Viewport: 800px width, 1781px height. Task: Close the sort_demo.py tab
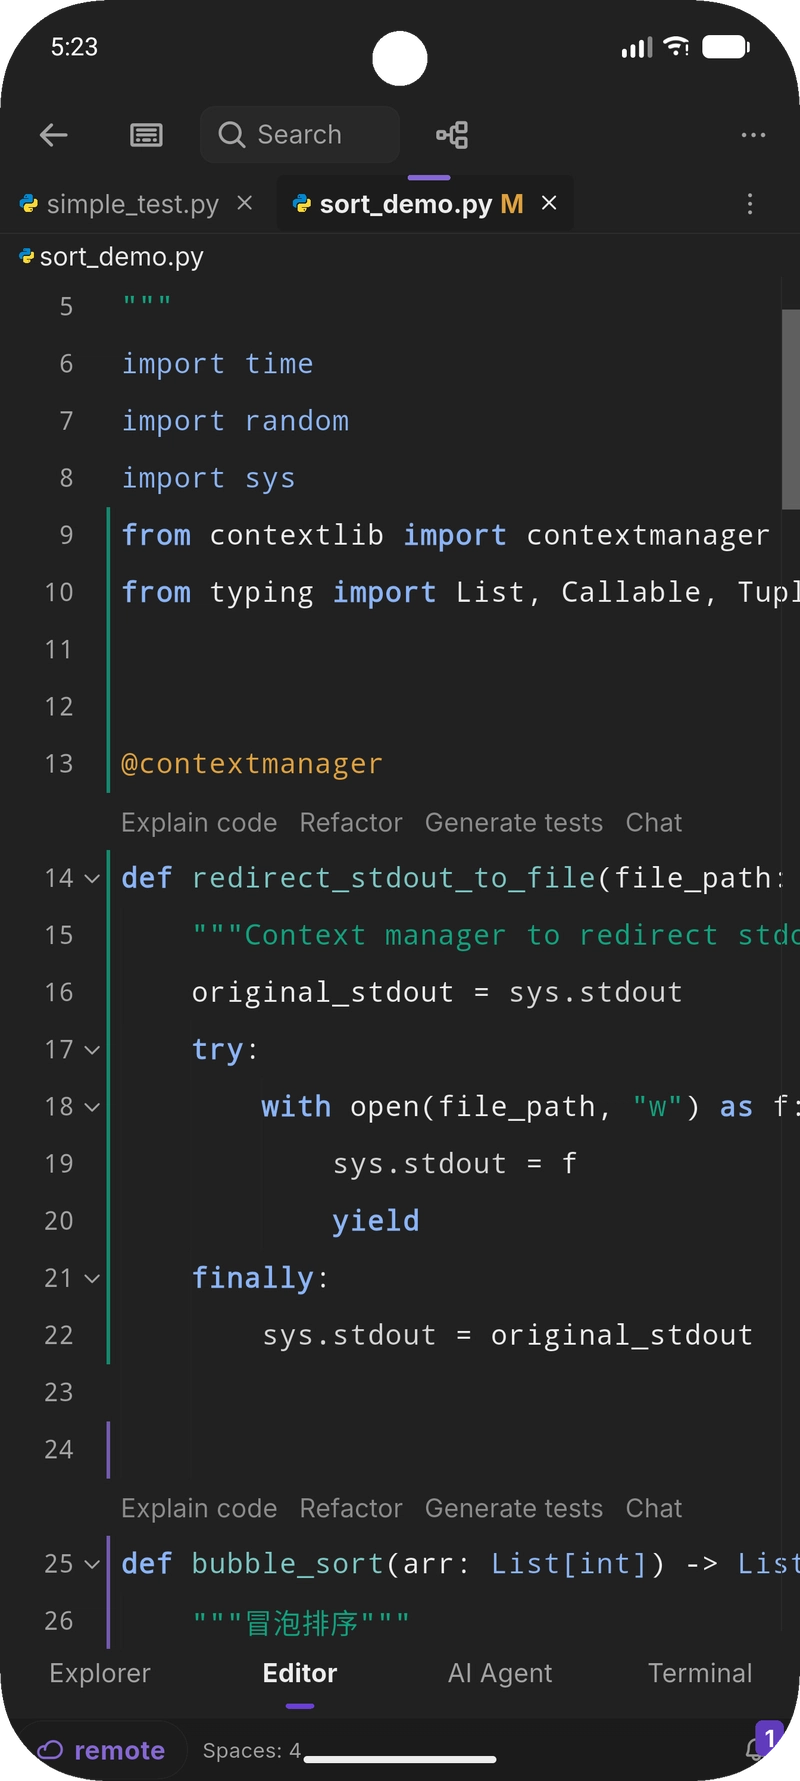point(549,203)
